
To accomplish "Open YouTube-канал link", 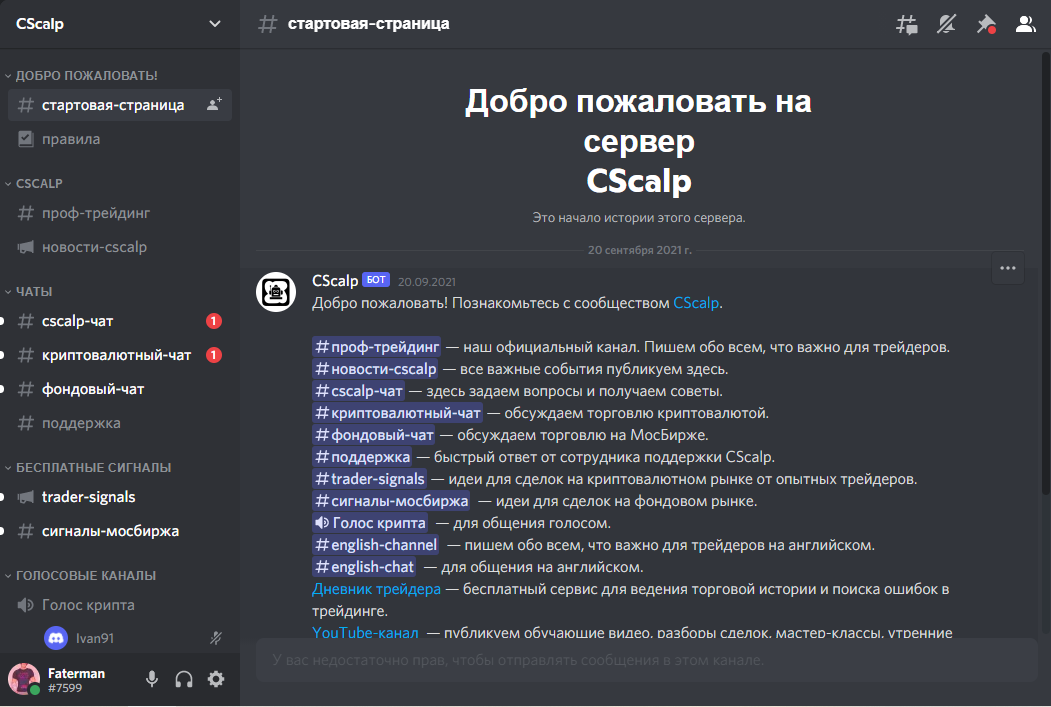I will pyautogui.click(x=365, y=632).
